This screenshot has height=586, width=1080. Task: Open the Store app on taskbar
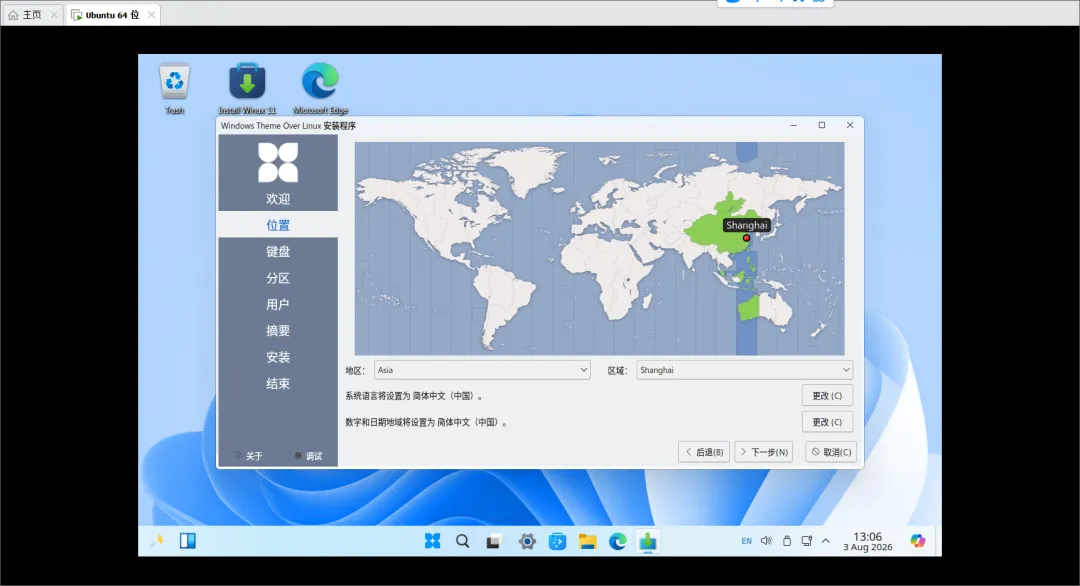click(557, 541)
